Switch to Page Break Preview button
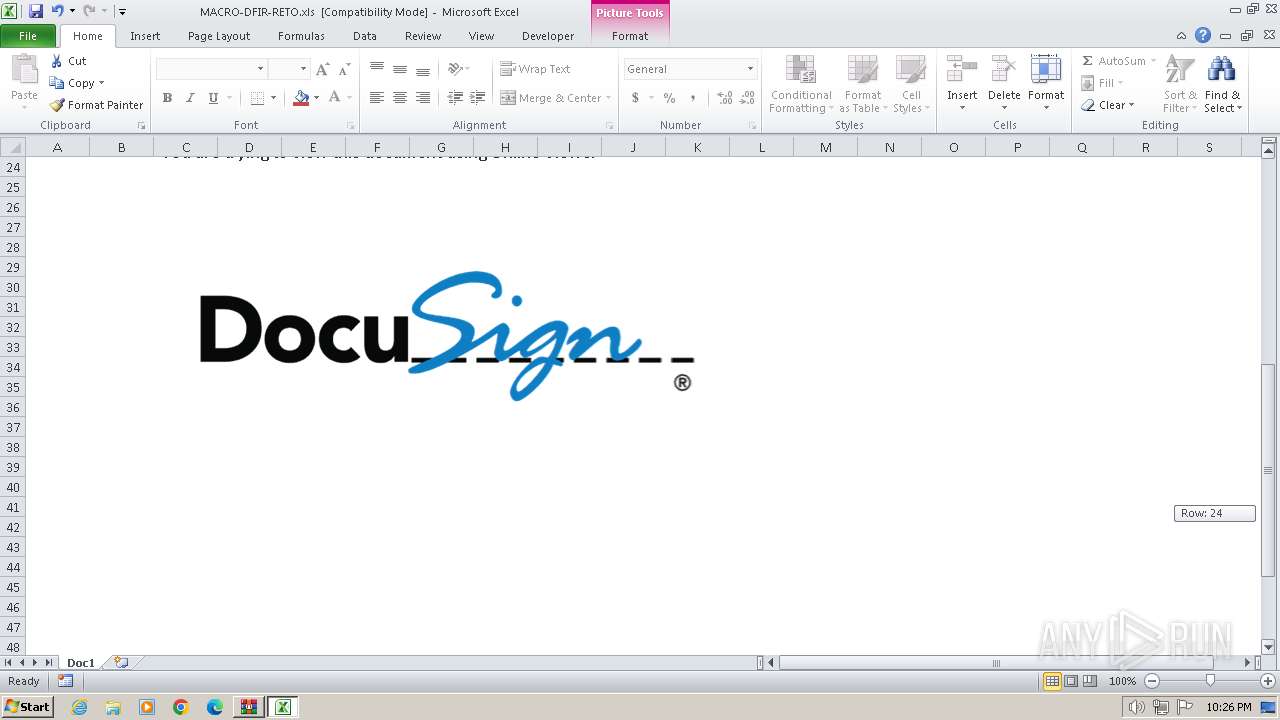The image size is (1280, 720). (1089, 681)
